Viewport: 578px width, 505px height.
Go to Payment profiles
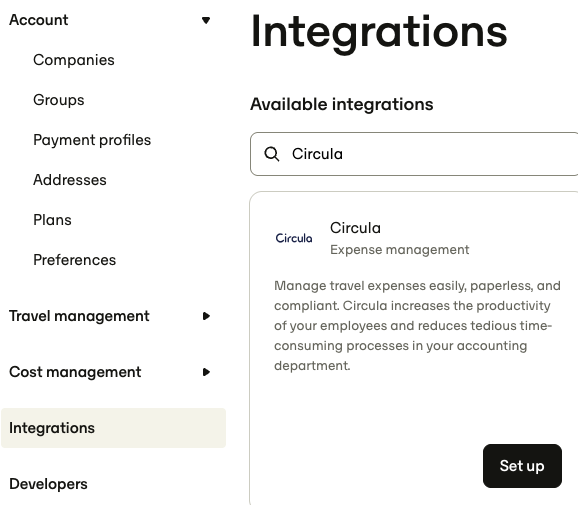click(92, 140)
